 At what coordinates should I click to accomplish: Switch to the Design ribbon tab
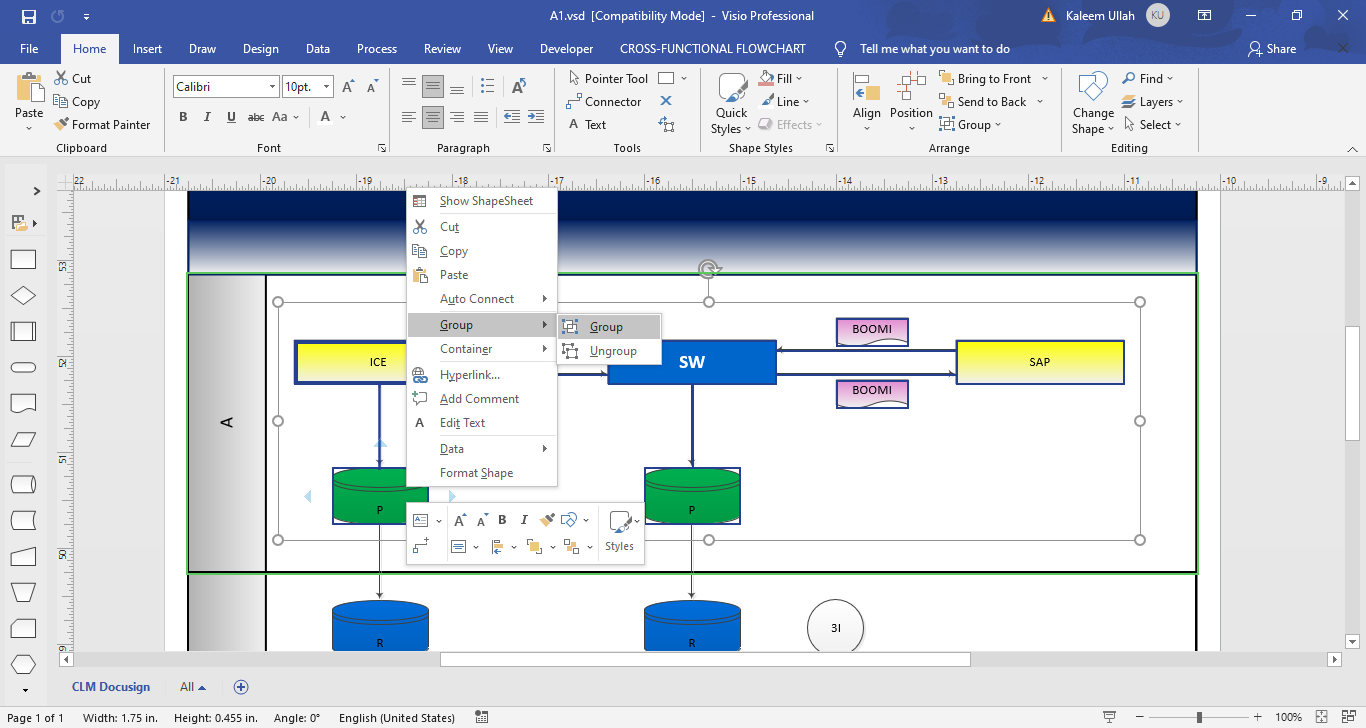260,48
